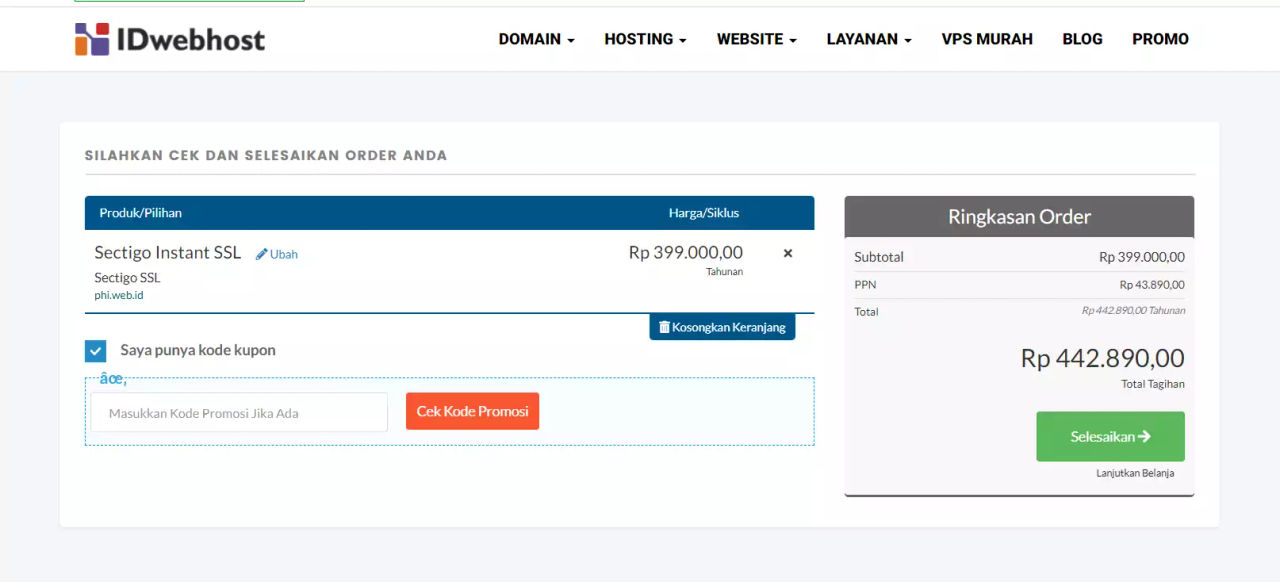1280x582 pixels.
Task: Open the DOMAIN dropdown menu
Action: coord(537,39)
